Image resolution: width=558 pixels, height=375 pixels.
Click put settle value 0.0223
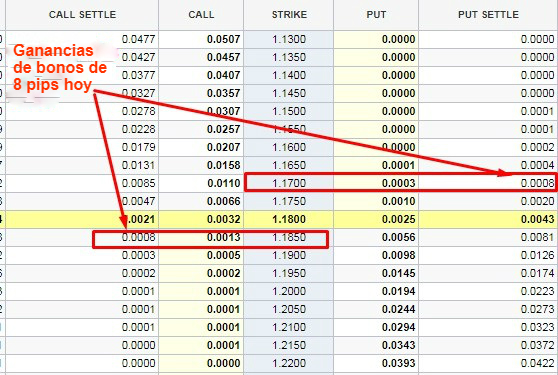click(x=537, y=291)
